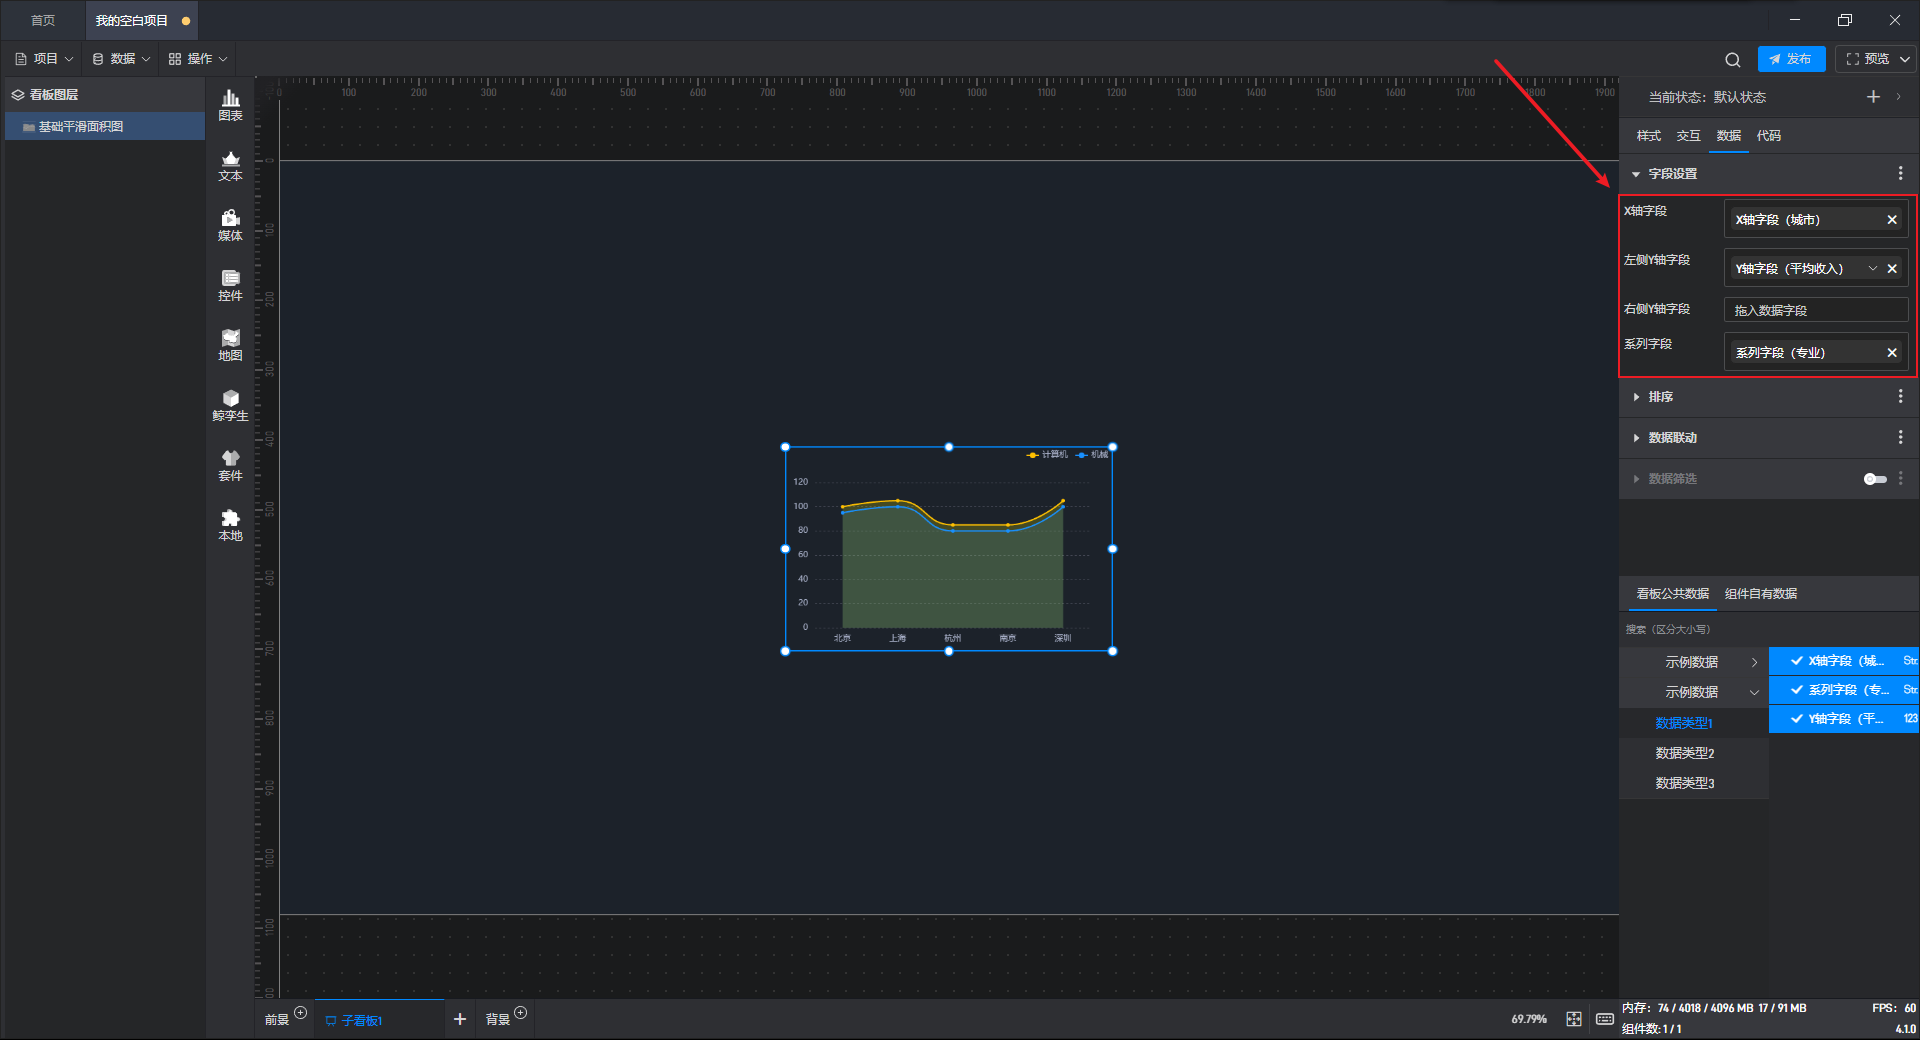Click the 看板图层 layers icon
The height and width of the screenshot is (1040, 1920).
pos(18,95)
